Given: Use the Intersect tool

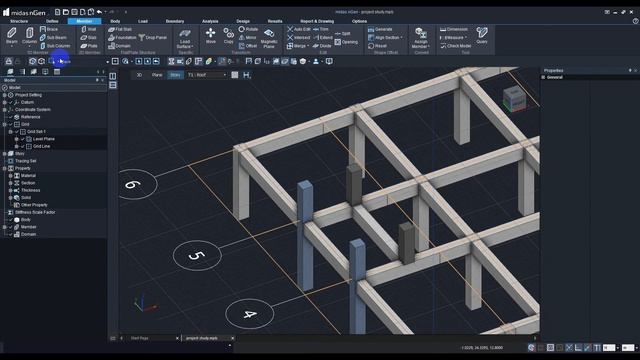Looking at the screenshot, I should pos(298,38).
